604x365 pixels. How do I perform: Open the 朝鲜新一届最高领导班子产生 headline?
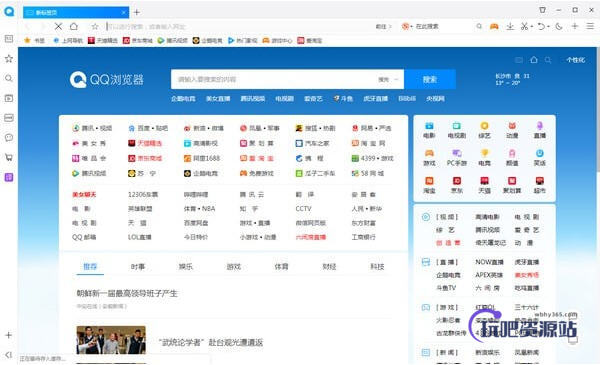click(127, 293)
